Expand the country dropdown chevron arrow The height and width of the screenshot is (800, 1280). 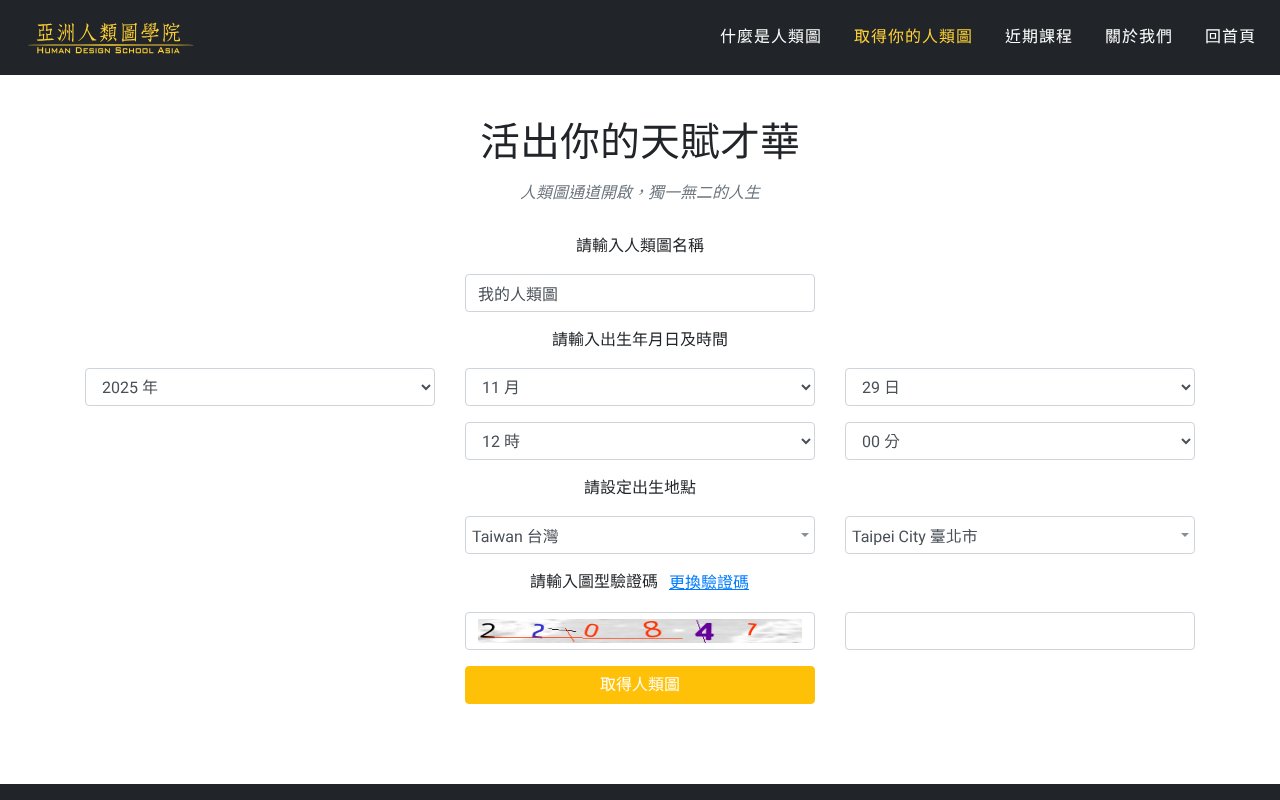(x=805, y=535)
